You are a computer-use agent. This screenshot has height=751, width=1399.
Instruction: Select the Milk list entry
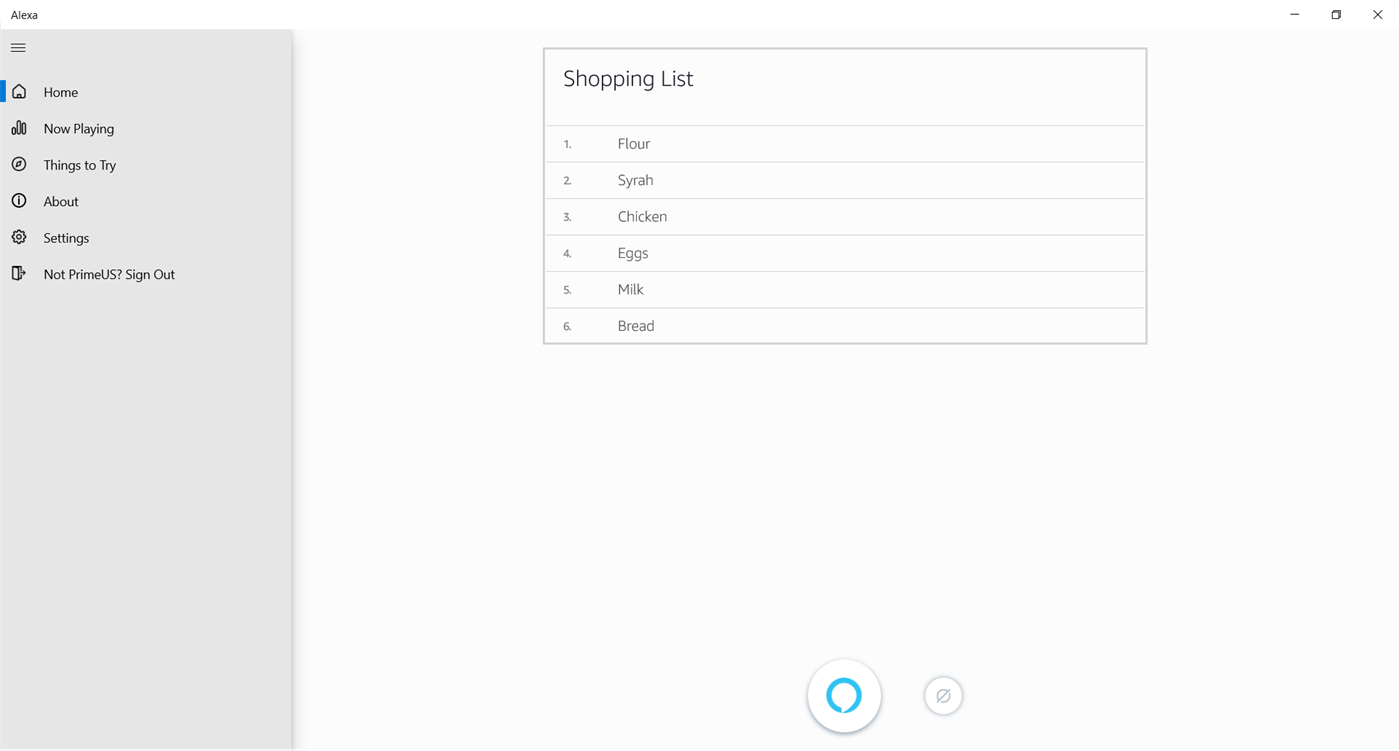coord(631,290)
